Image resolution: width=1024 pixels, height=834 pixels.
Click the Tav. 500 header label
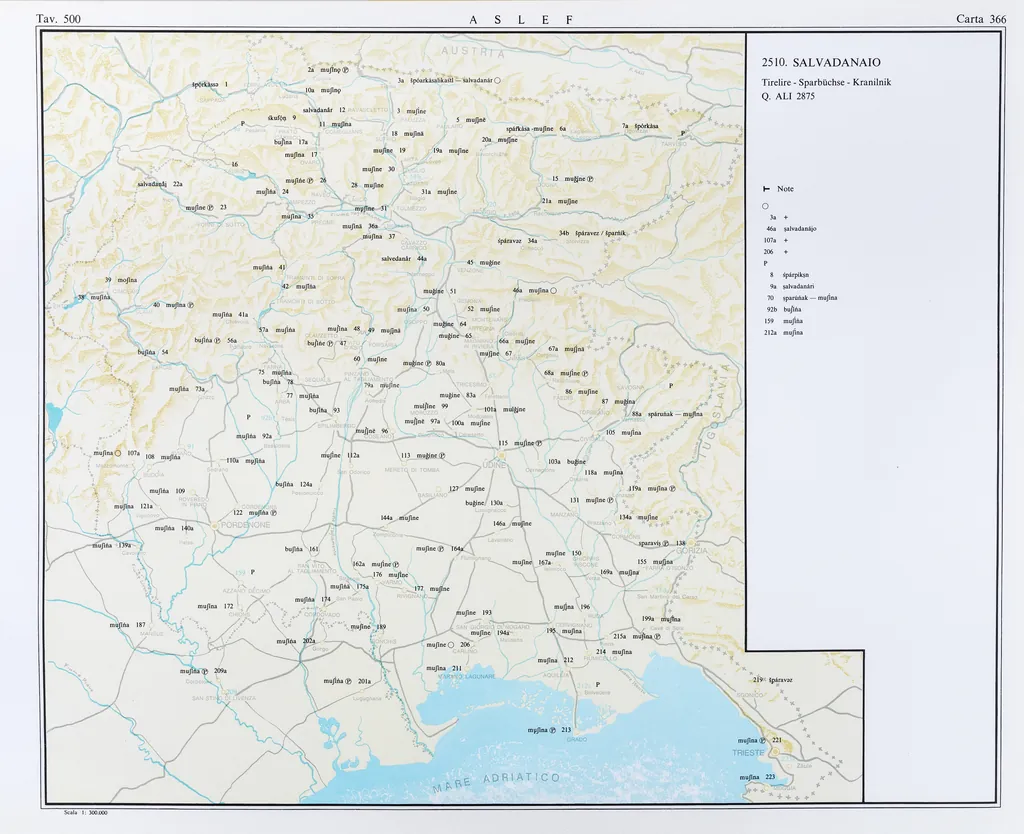tap(58, 19)
